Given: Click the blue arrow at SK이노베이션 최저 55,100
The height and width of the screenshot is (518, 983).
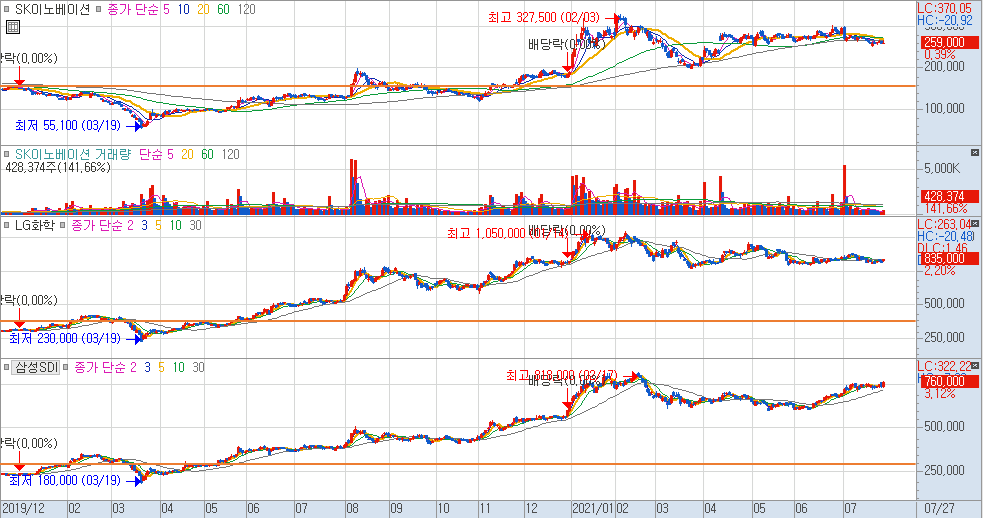Looking at the screenshot, I should click(134, 126).
